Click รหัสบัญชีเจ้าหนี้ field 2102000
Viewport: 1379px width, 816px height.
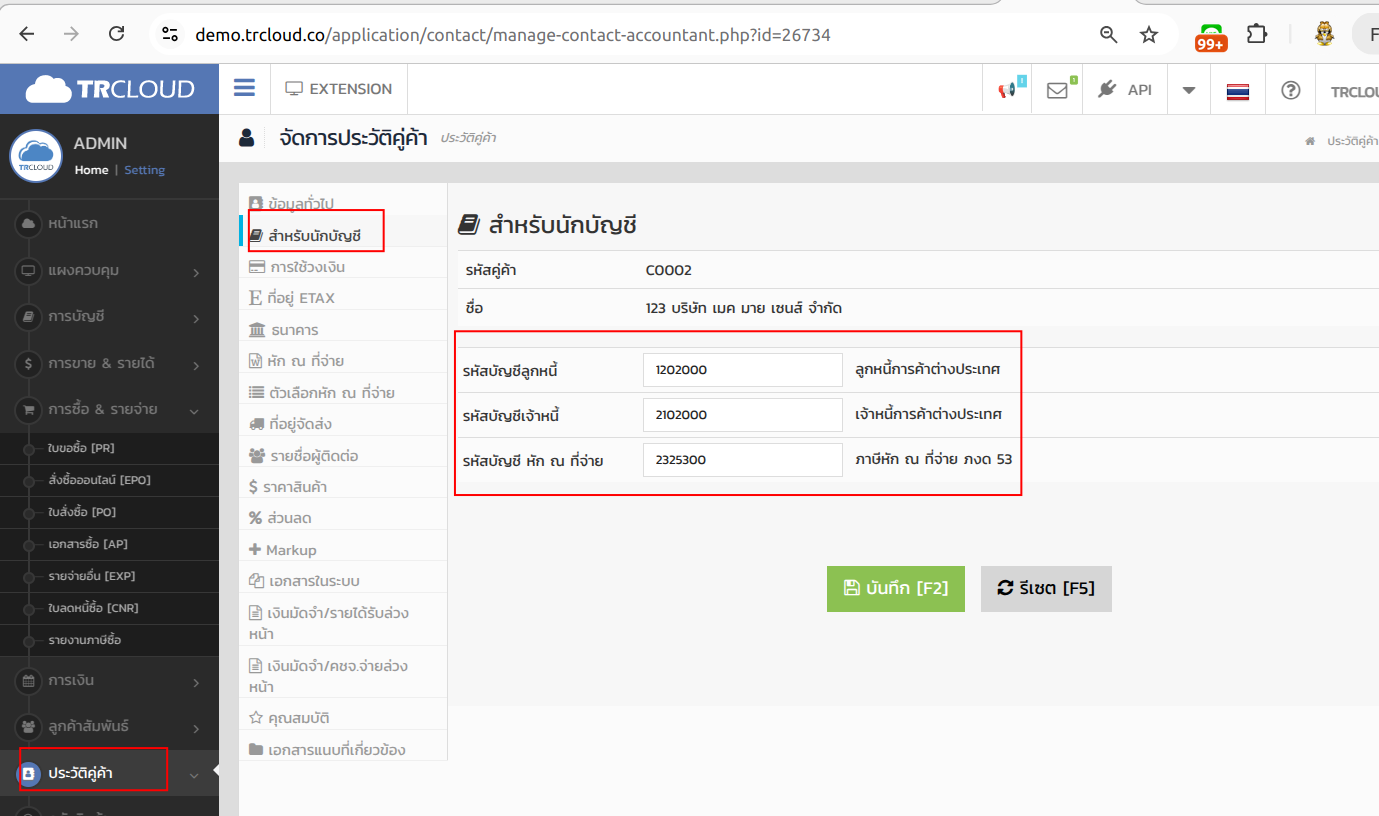[742, 415]
